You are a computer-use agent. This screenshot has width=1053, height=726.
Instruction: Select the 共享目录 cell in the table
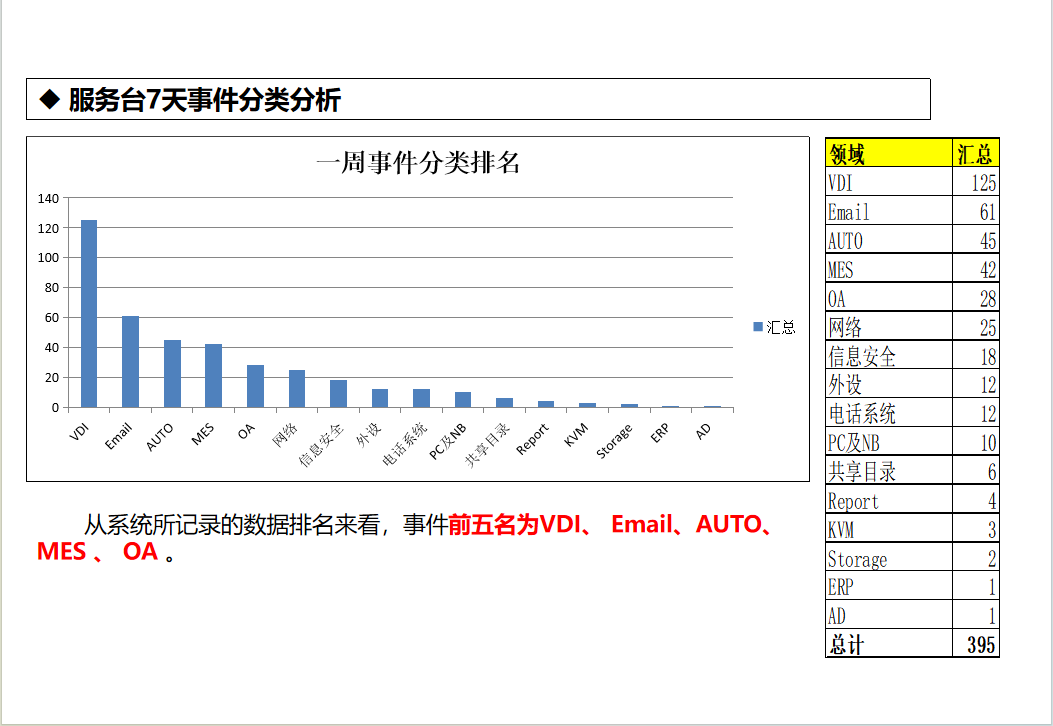click(x=887, y=472)
